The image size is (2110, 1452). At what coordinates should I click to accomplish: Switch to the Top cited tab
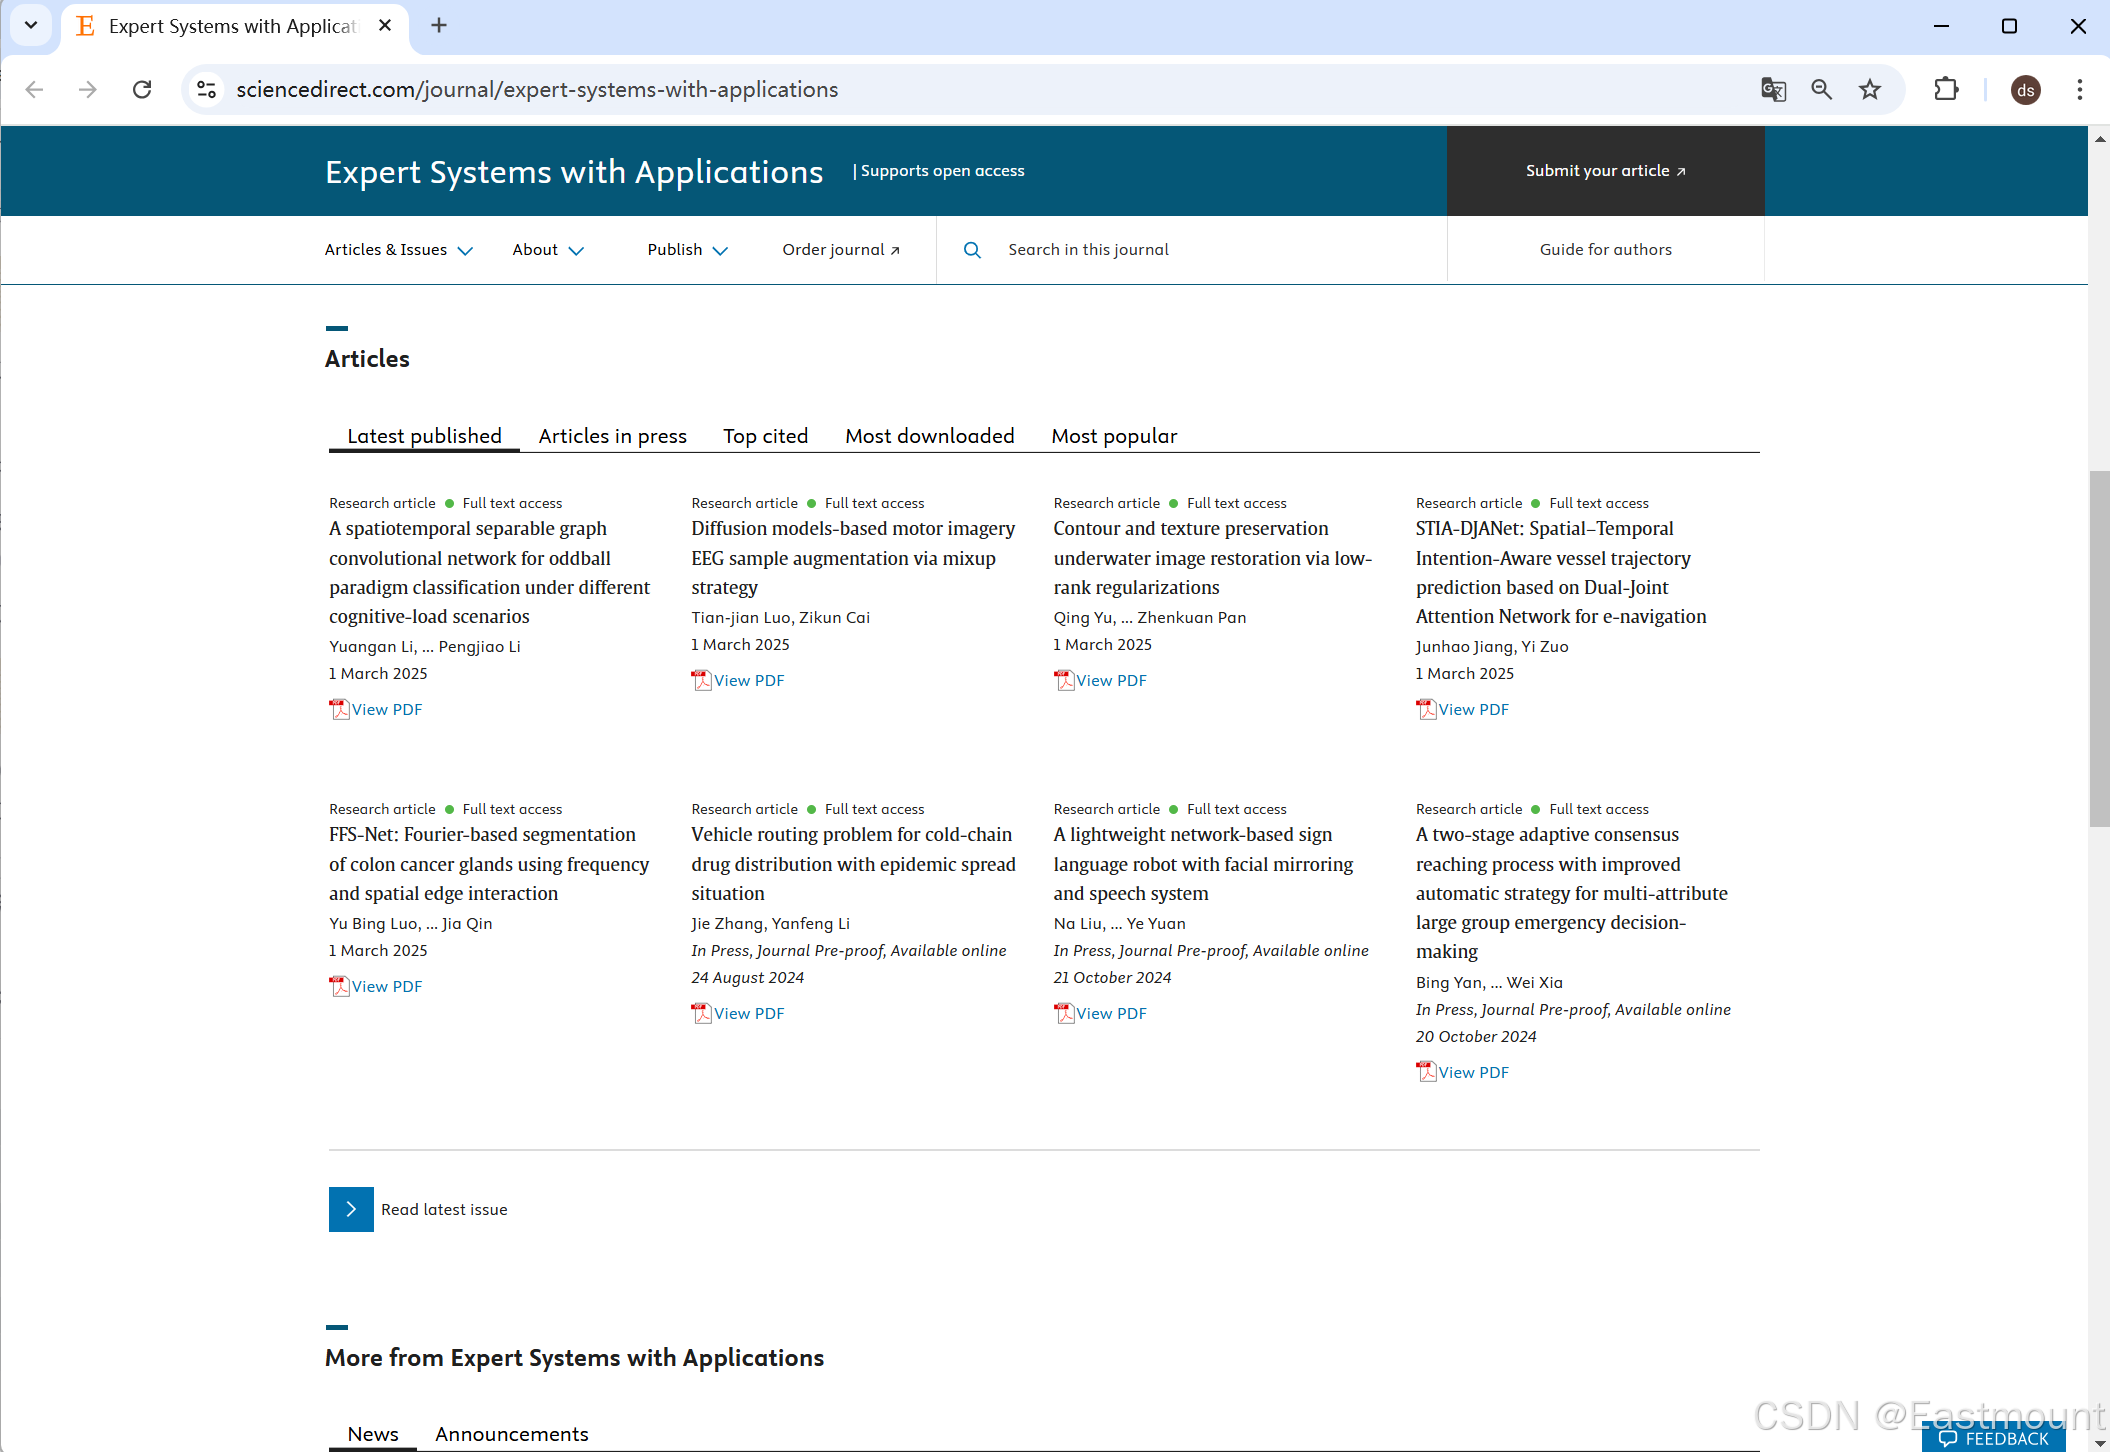[x=765, y=436]
